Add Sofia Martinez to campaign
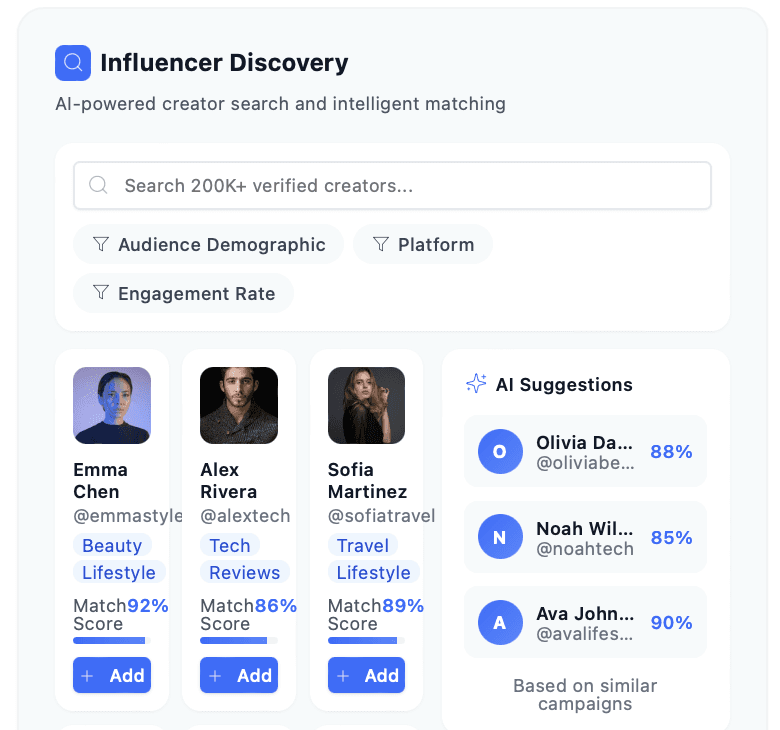 coord(366,675)
